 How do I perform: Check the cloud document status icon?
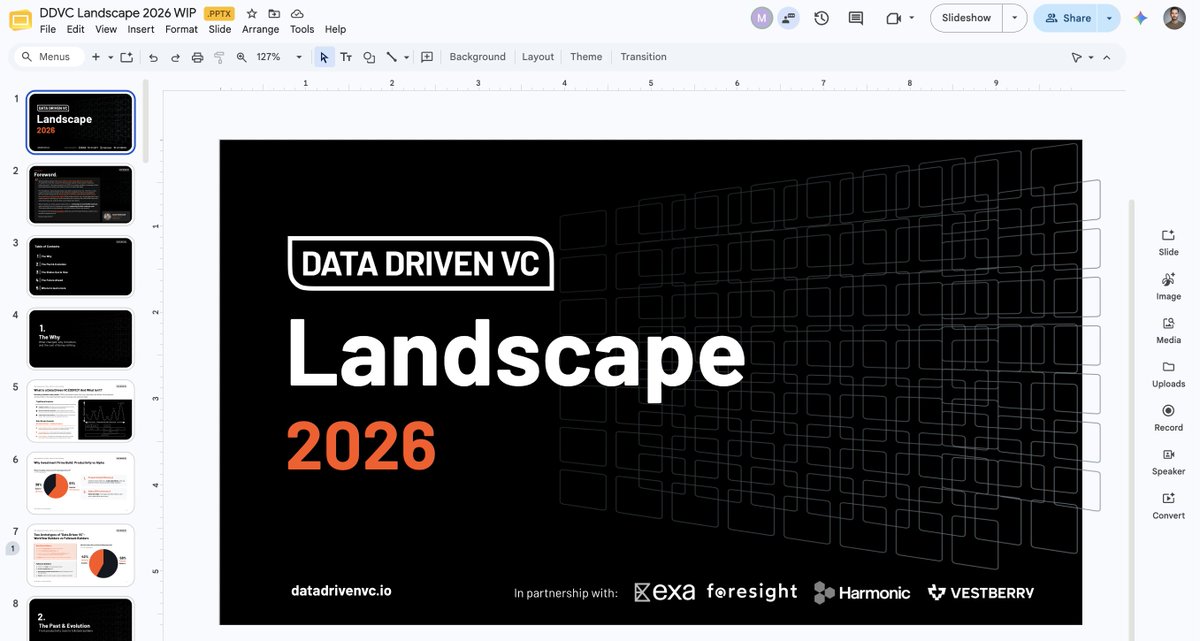297,14
